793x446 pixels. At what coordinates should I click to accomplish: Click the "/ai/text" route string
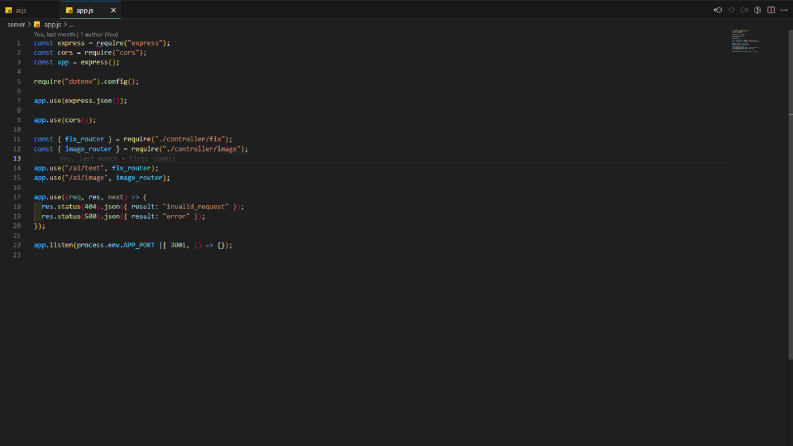tap(84, 168)
